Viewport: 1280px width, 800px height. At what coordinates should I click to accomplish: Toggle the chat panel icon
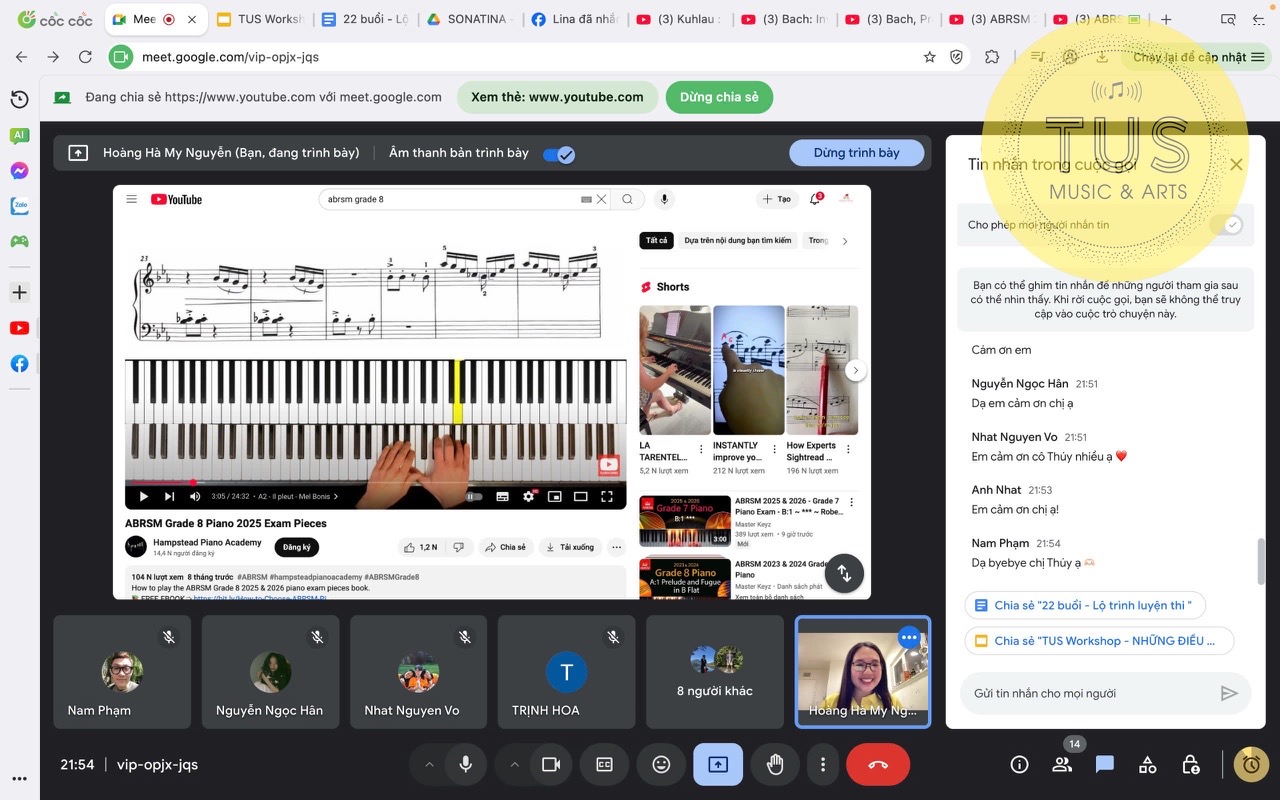(1105, 764)
